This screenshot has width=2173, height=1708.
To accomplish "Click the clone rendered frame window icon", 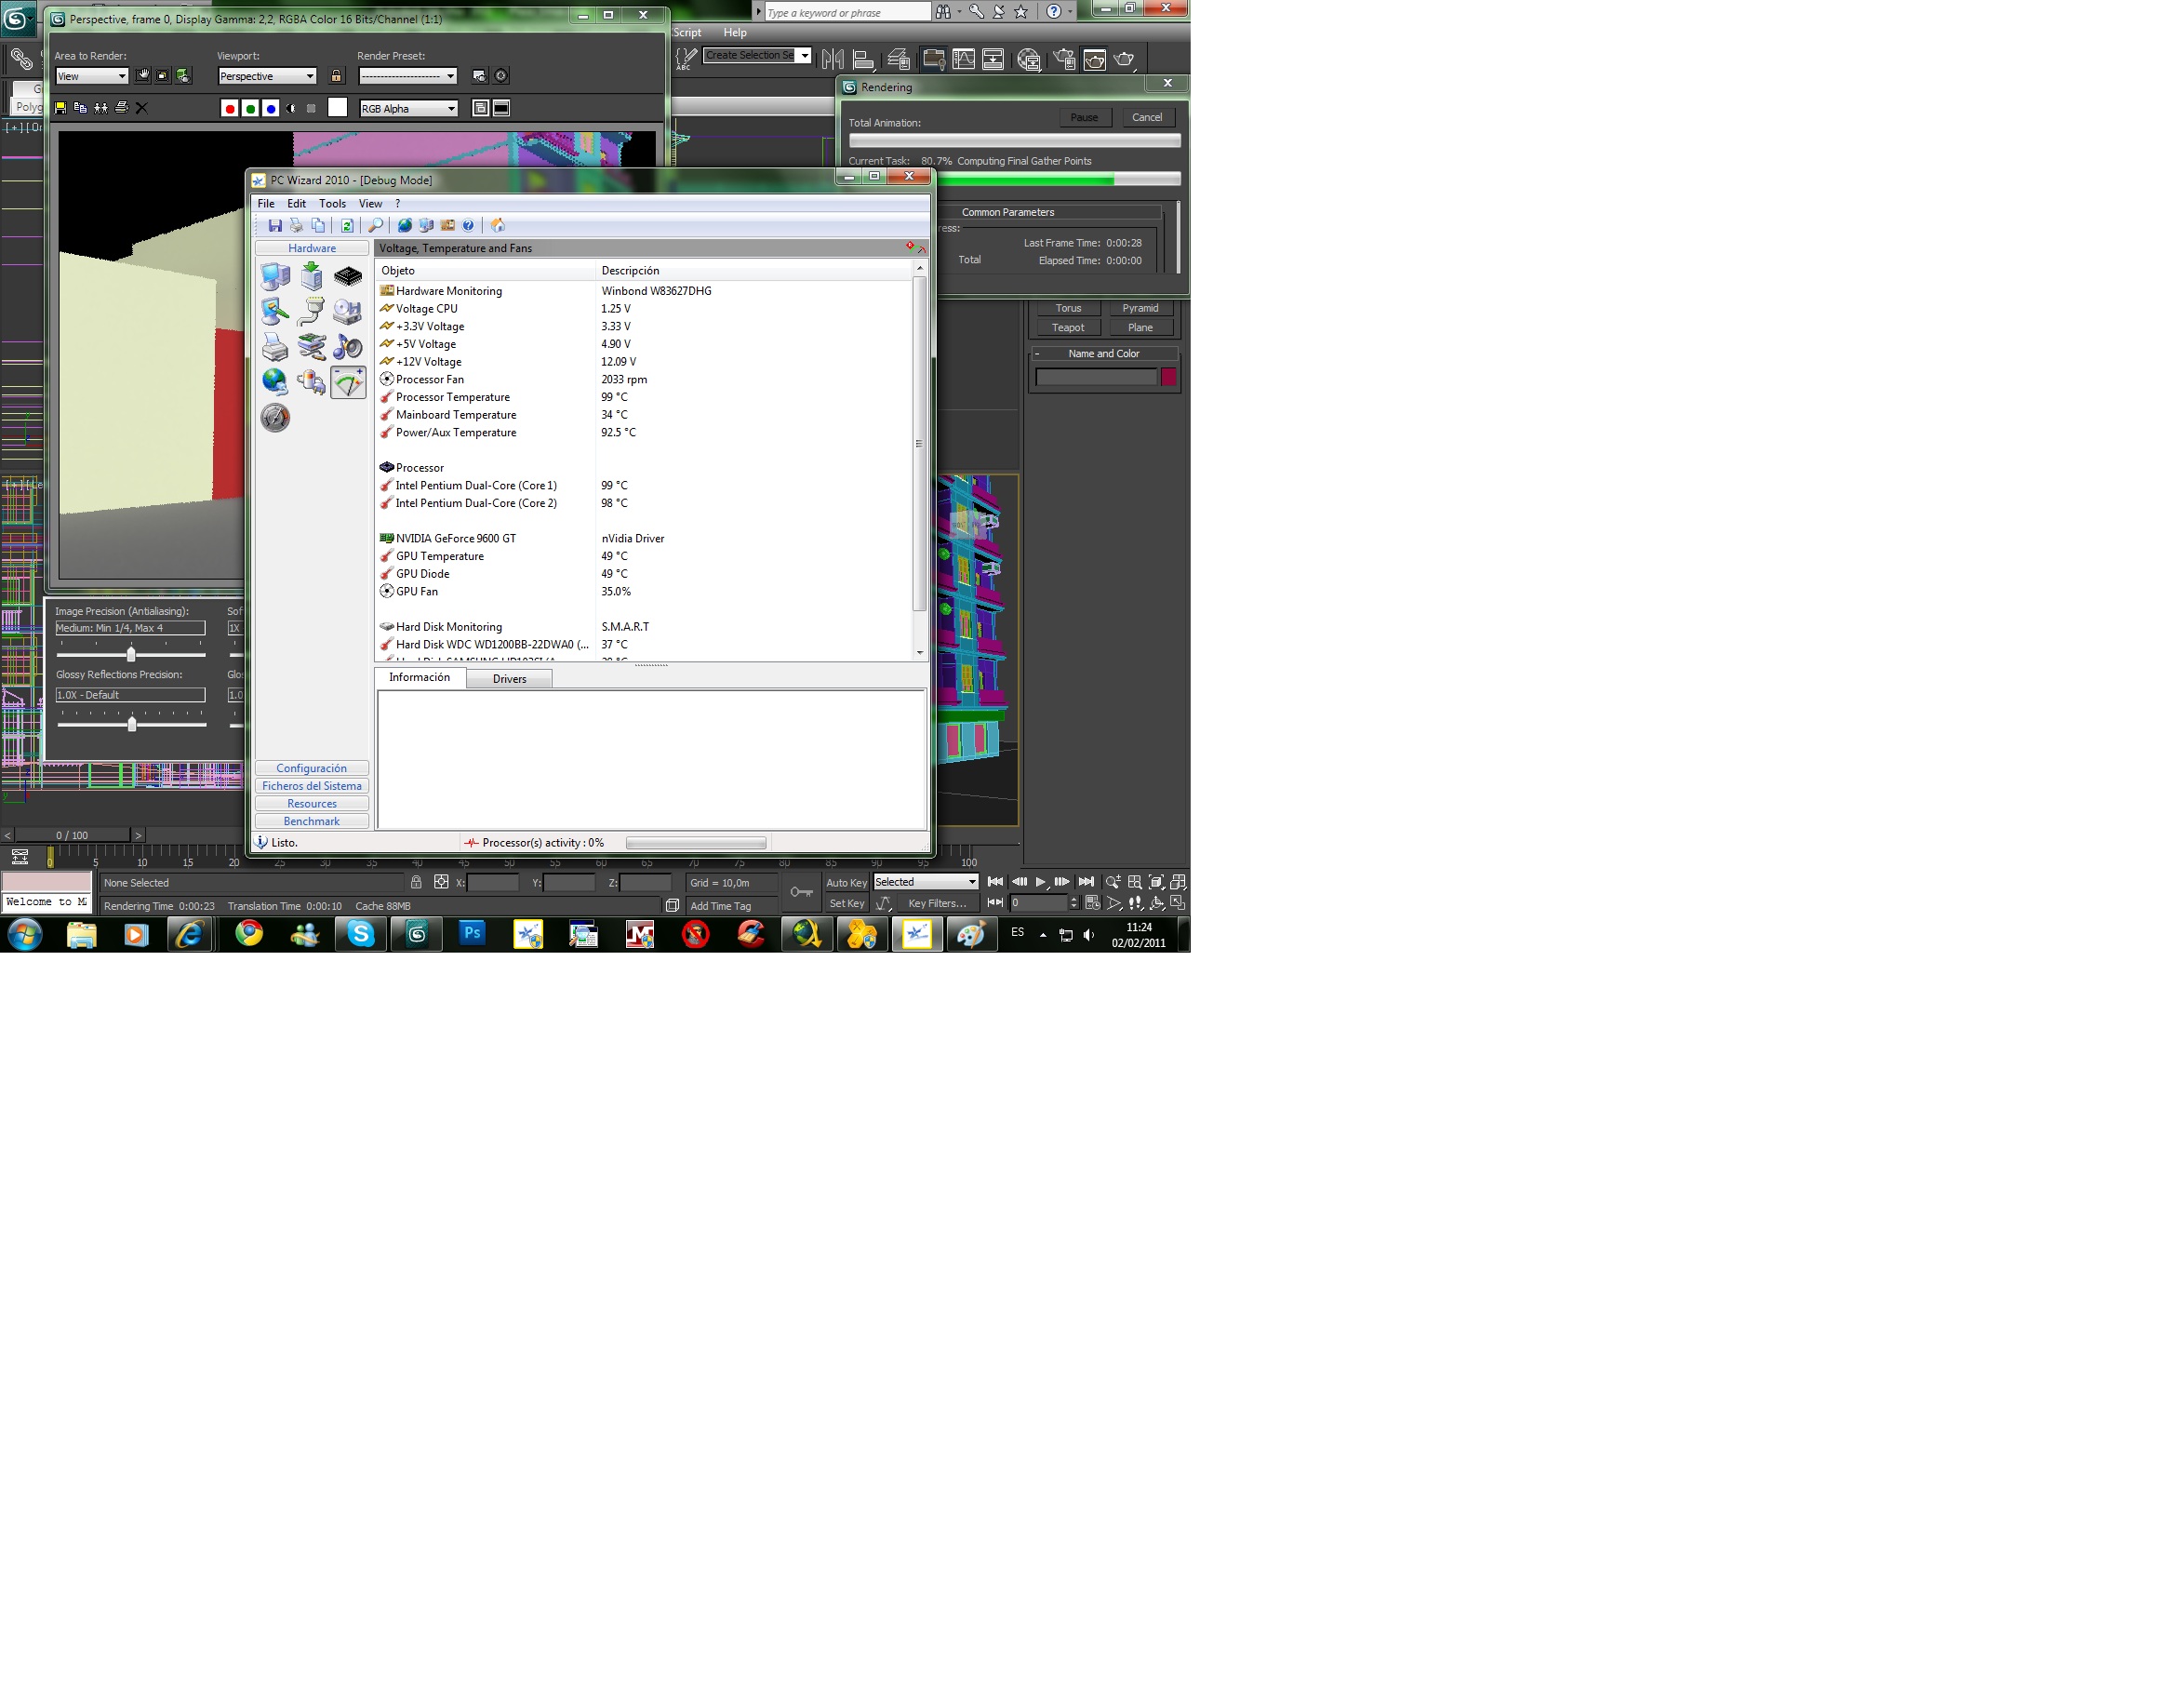I will (101, 108).
